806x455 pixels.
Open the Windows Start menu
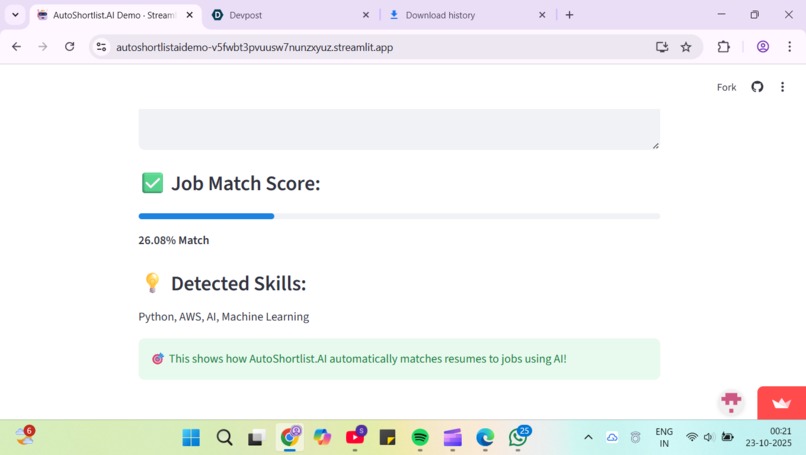pos(191,438)
